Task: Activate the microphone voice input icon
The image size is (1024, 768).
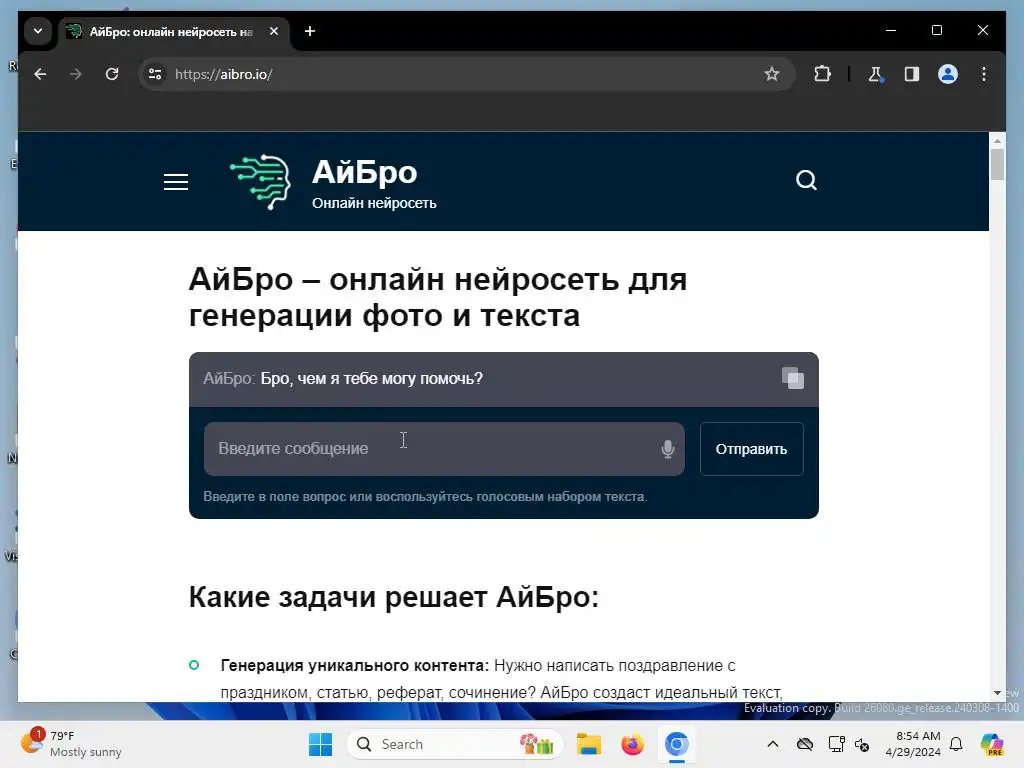Action: tap(667, 449)
